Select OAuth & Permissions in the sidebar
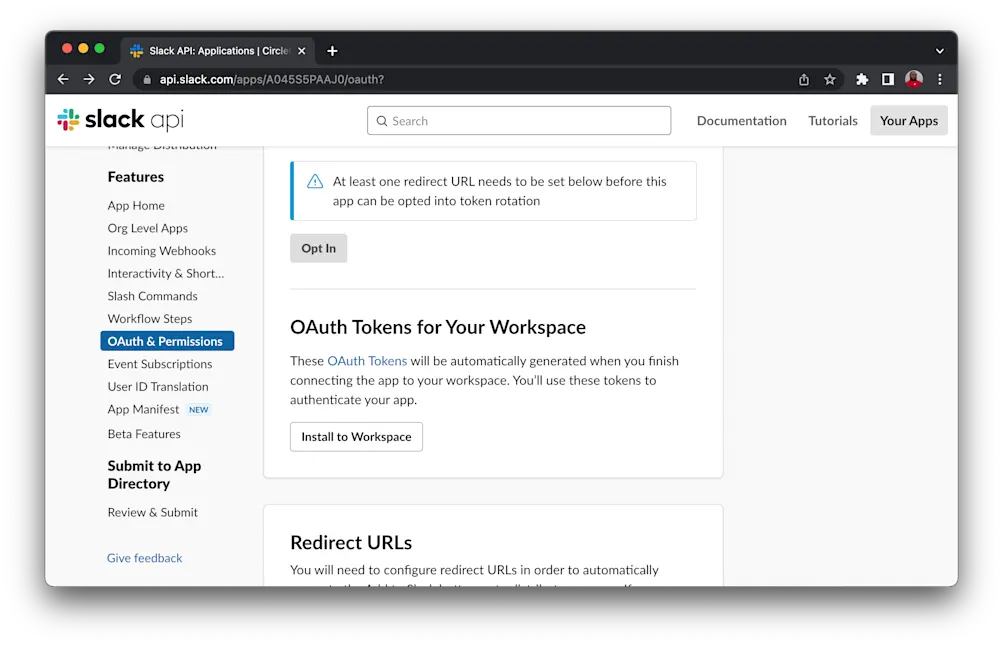This screenshot has height=646, width=1003. [167, 341]
